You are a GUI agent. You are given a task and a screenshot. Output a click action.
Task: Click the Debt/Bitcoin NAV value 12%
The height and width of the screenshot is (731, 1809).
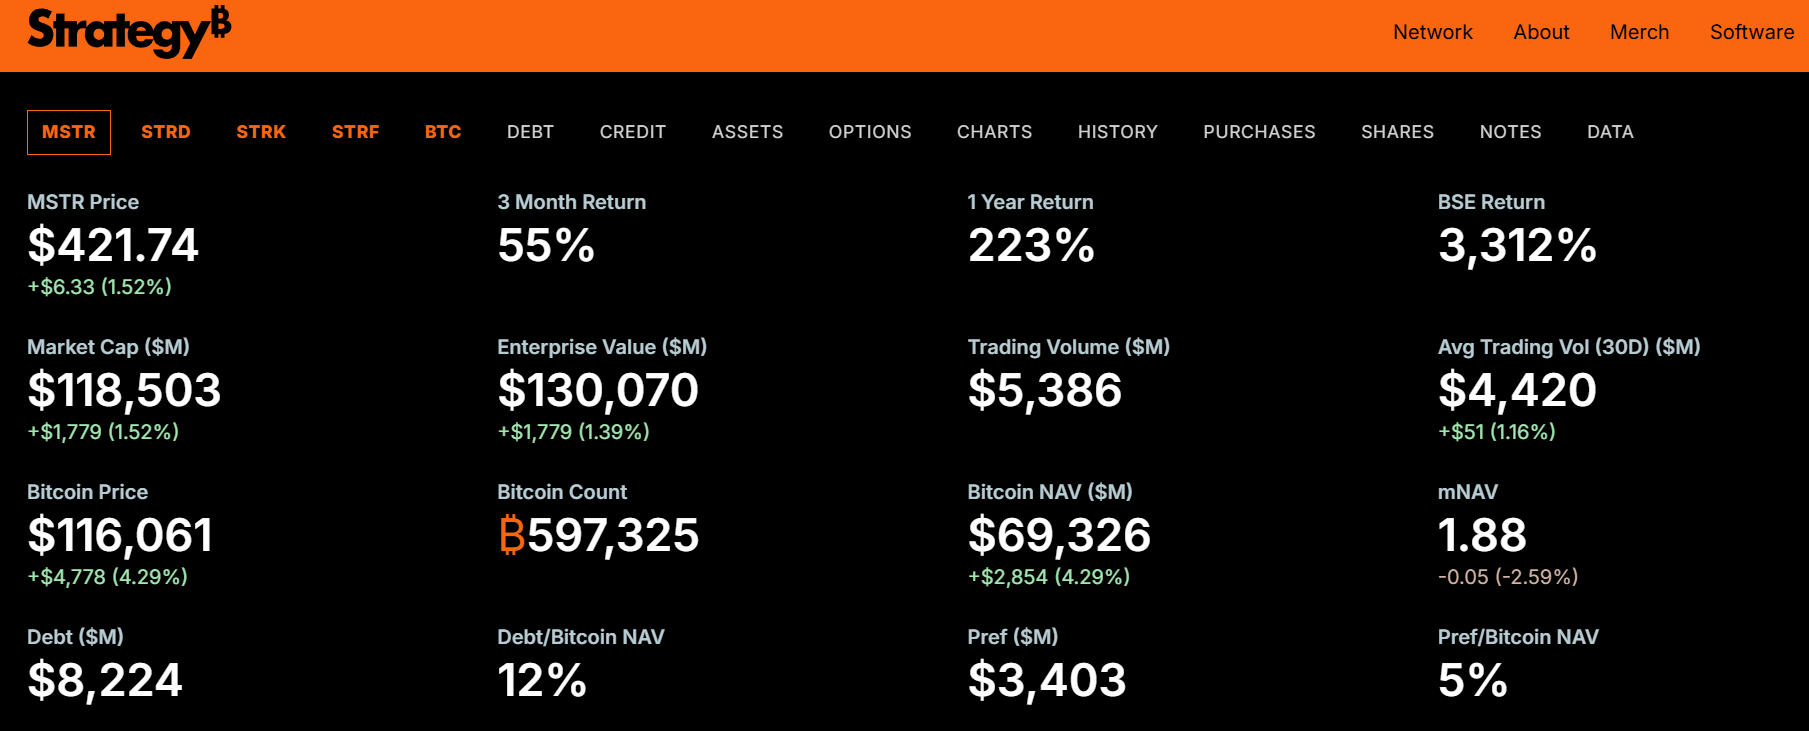coord(542,680)
